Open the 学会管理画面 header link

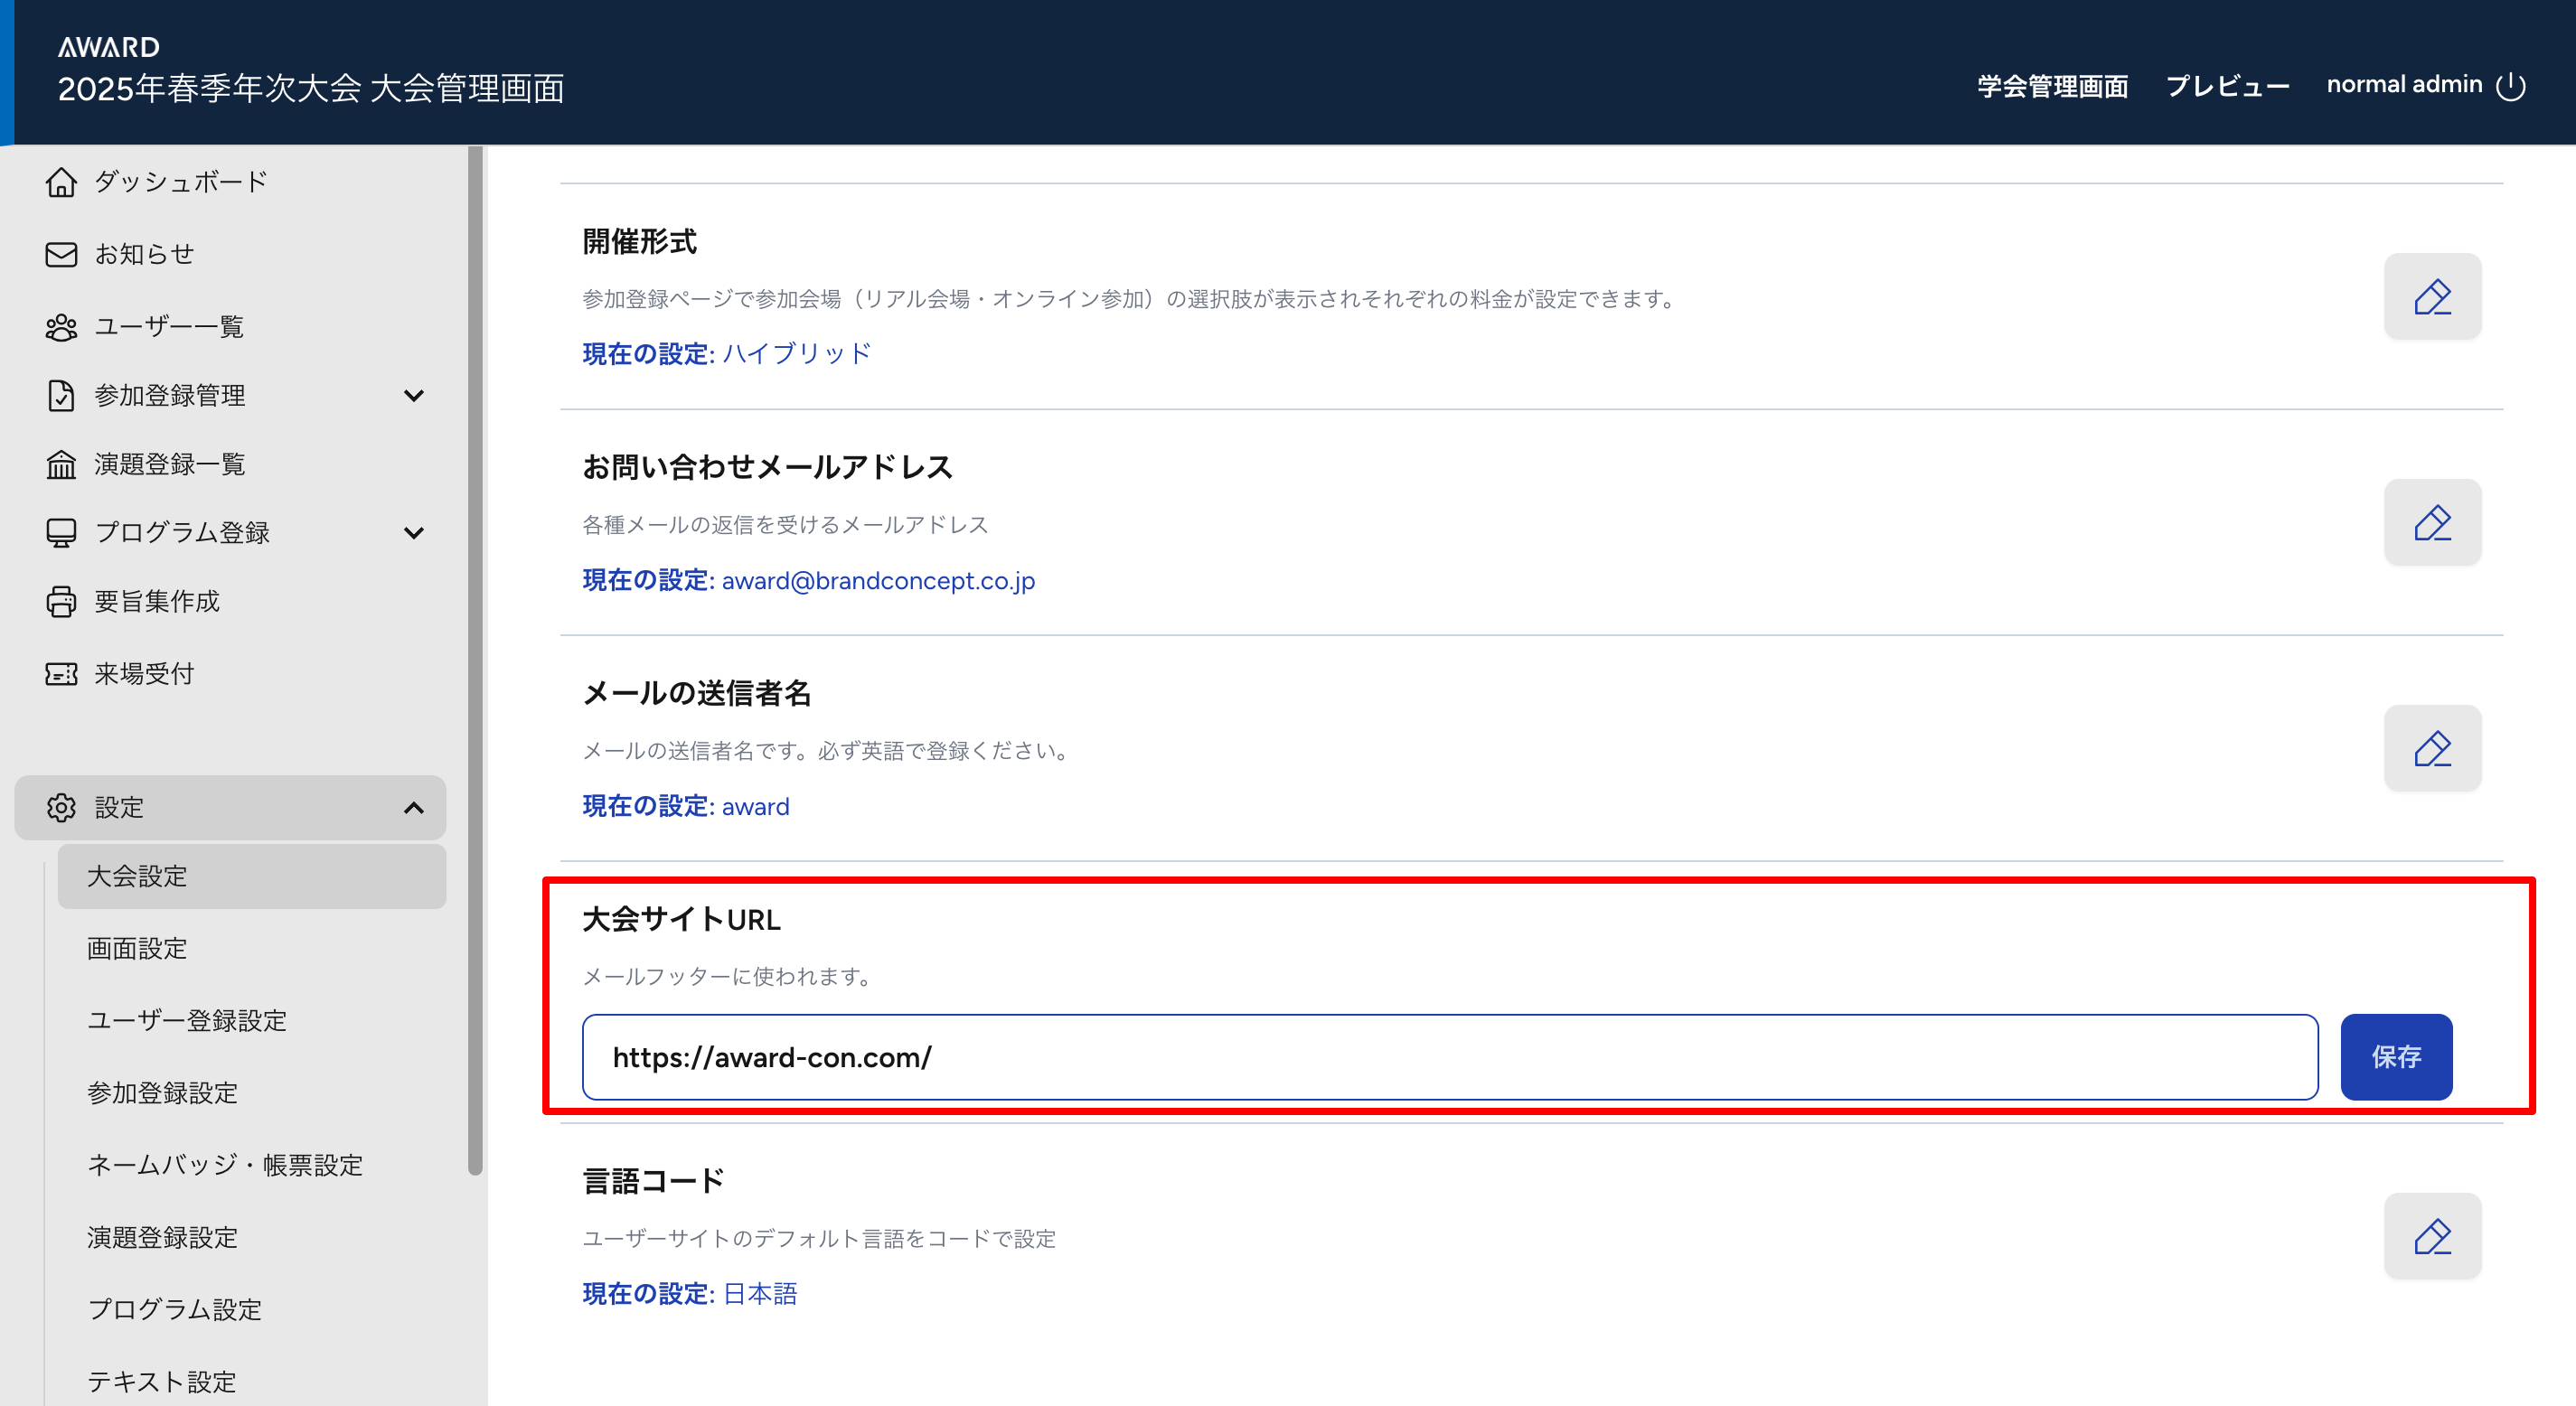(x=2052, y=86)
